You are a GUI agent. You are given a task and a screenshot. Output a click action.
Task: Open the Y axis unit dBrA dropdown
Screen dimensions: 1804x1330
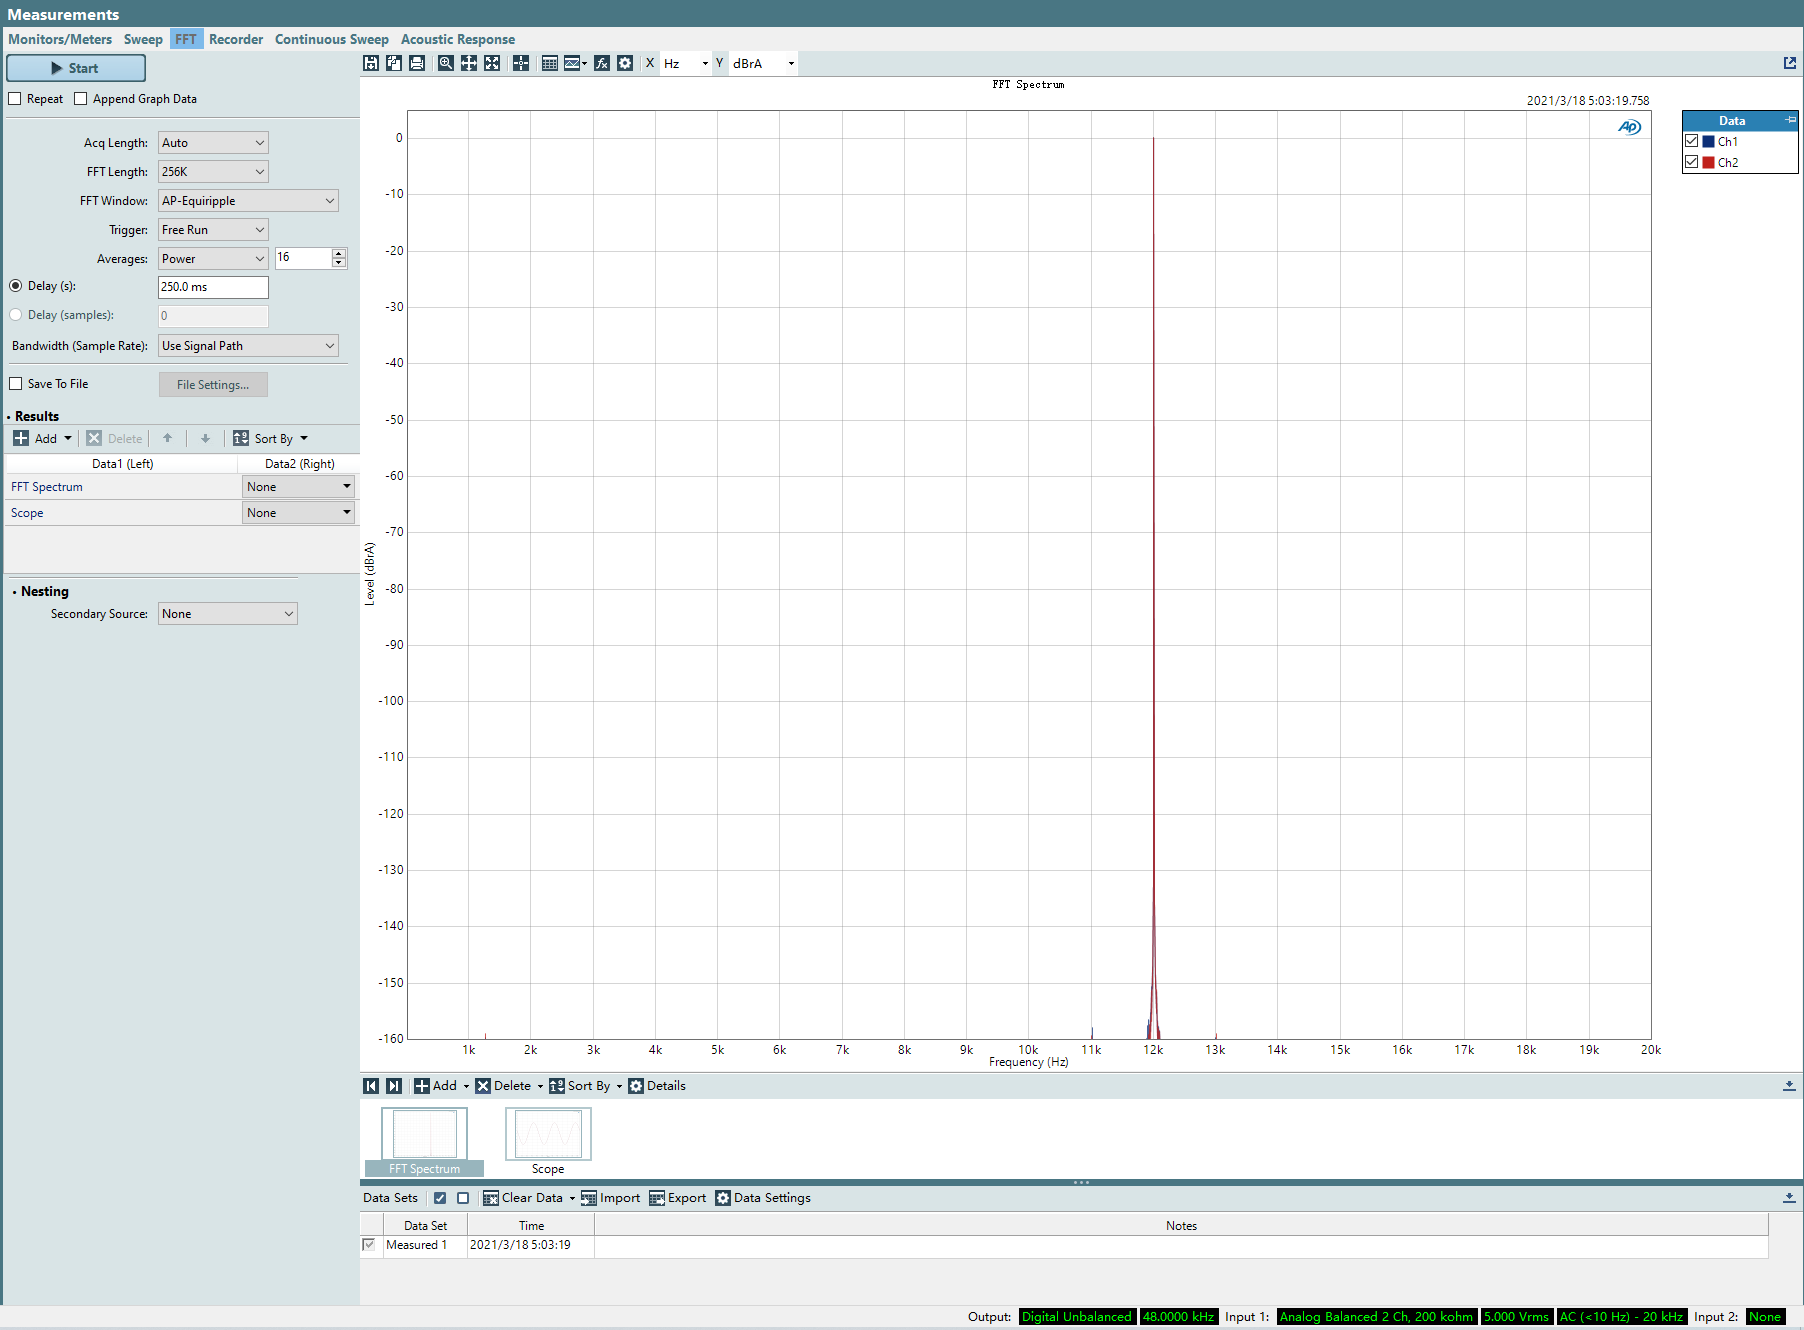point(763,63)
